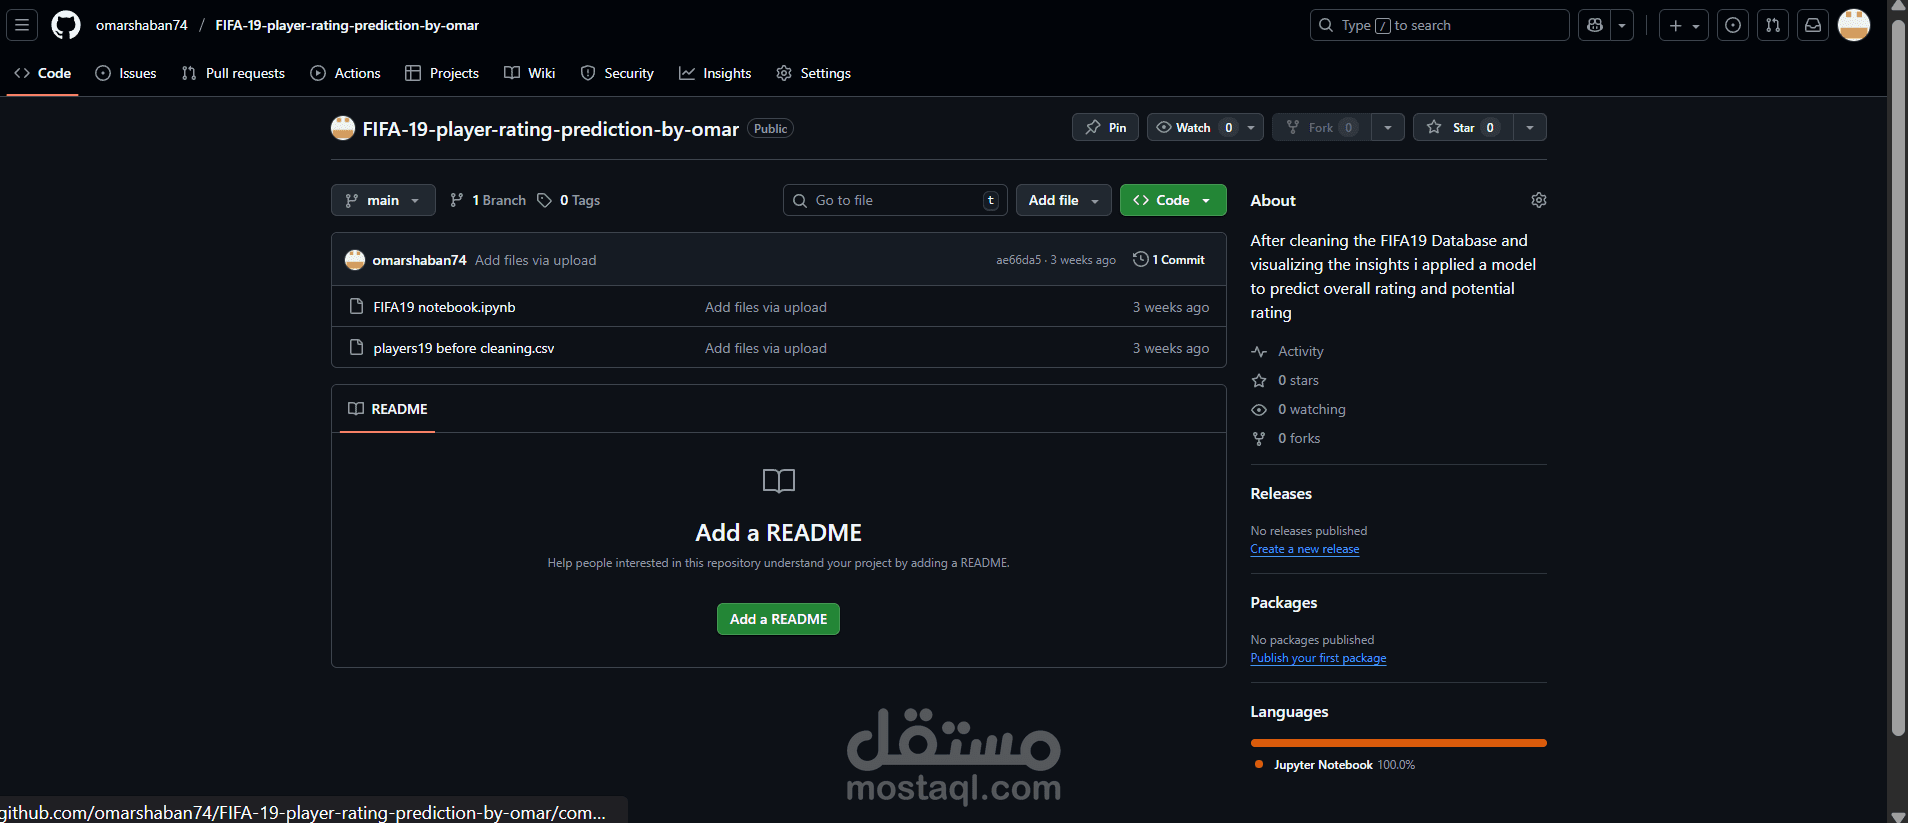1908x823 pixels.
Task: Open the Create a new release link
Action: point(1305,549)
